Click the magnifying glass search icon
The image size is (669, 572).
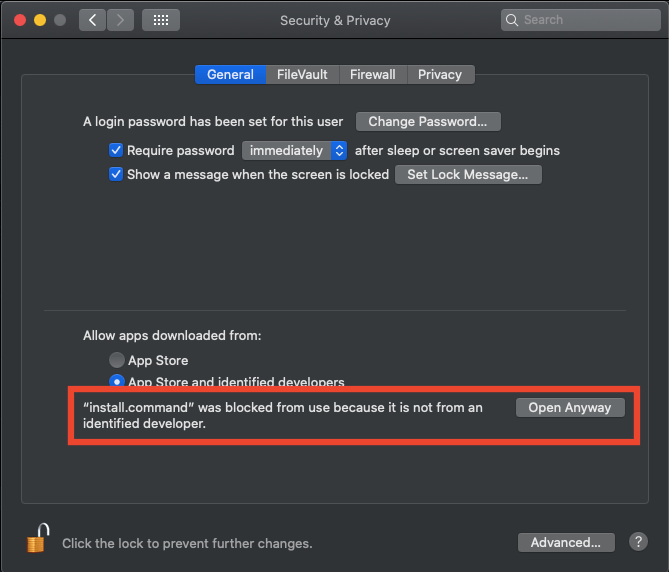coord(513,20)
